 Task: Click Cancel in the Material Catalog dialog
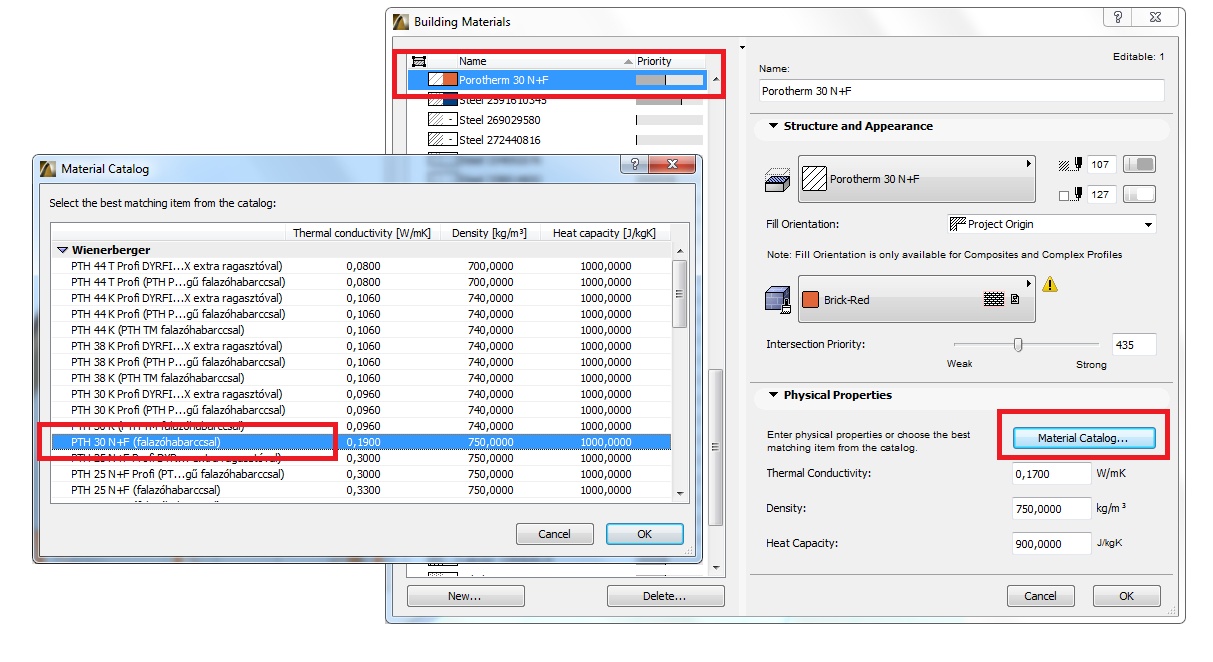[555, 534]
